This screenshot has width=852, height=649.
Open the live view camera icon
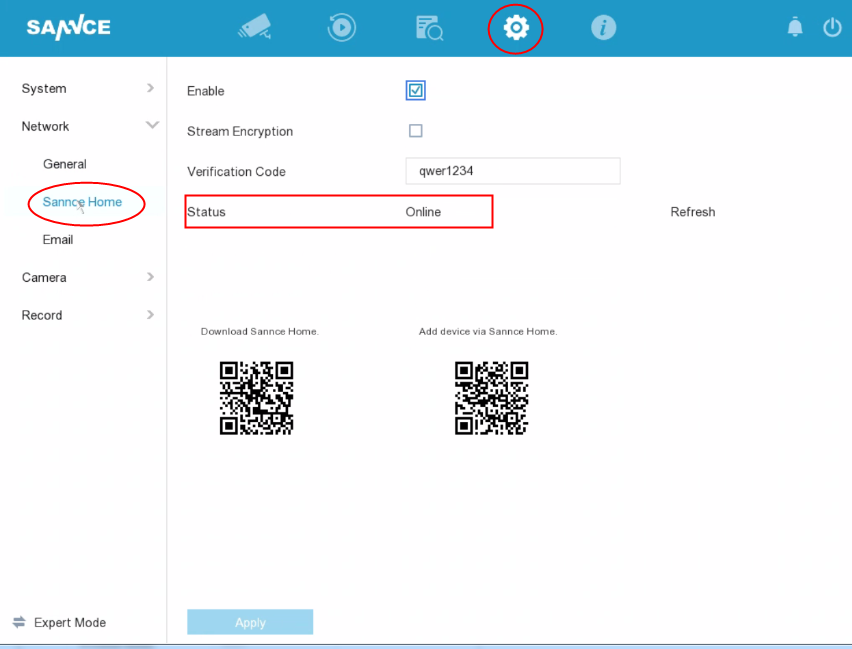pos(254,27)
